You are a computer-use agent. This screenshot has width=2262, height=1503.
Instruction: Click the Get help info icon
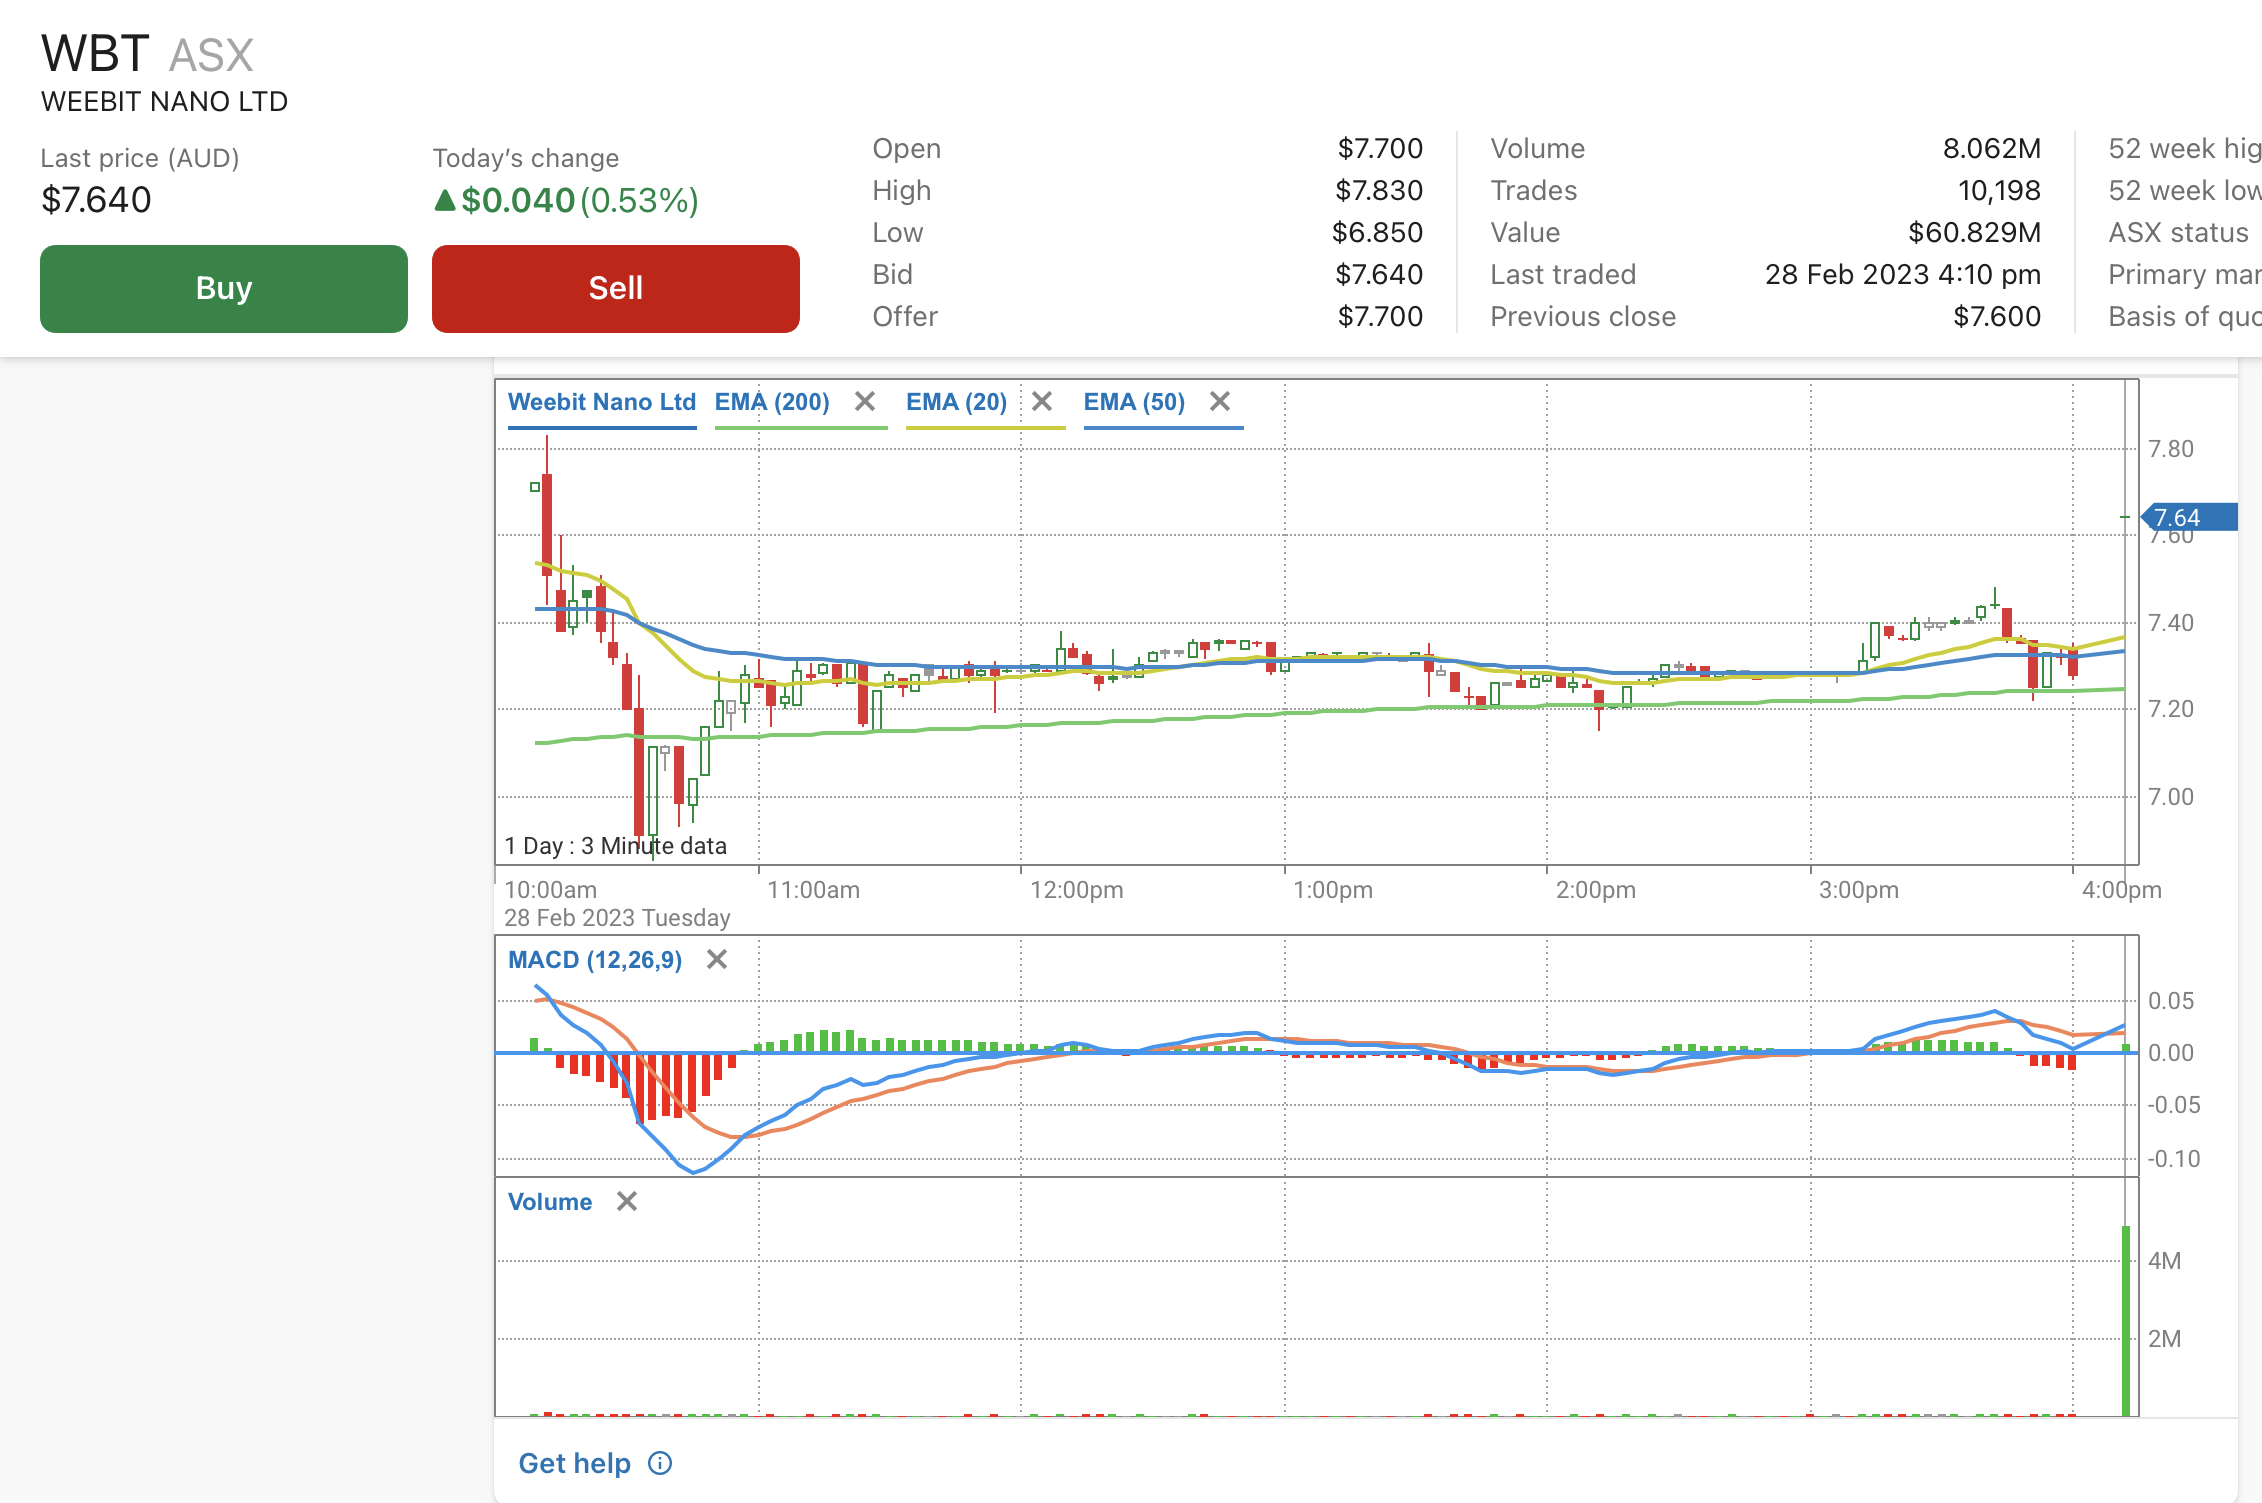pyautogui.click(x=660, y=1464)
